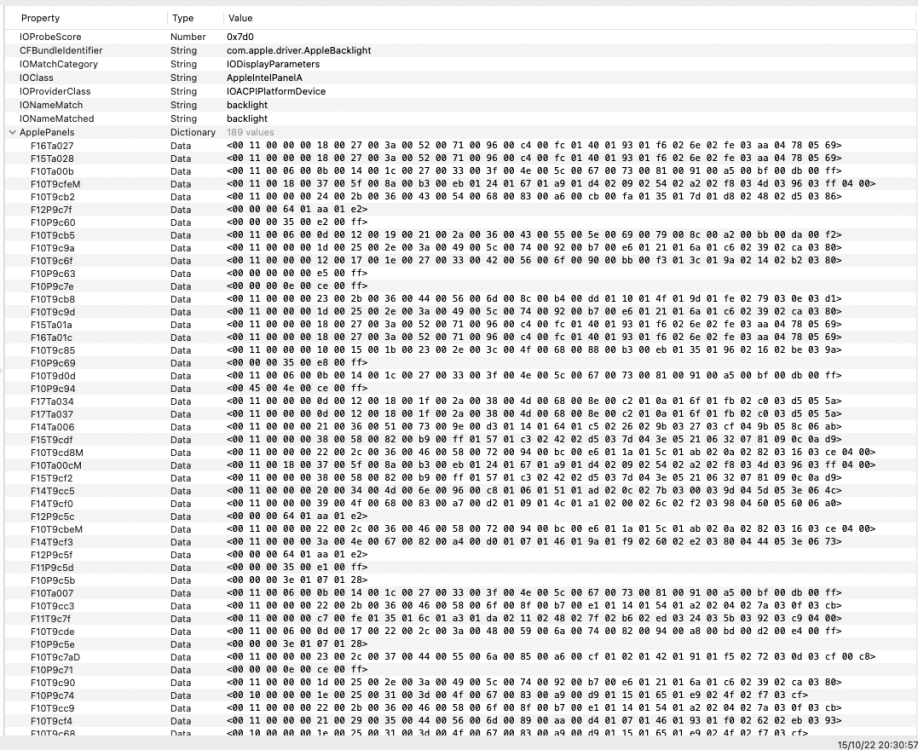Select the F14T9cf3 entry
Viewport: 918px width, 750px height.
tap(52, 542)
